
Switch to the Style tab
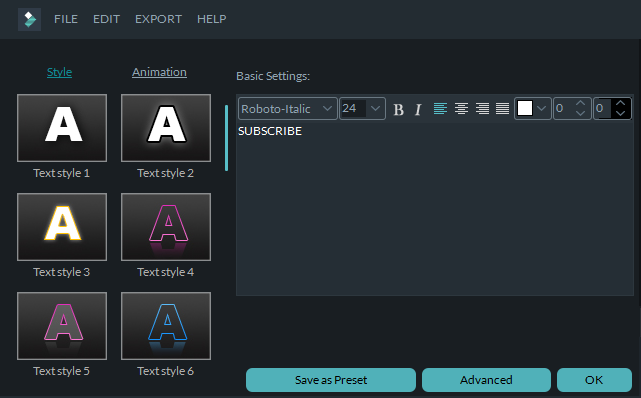coord(59,72)
